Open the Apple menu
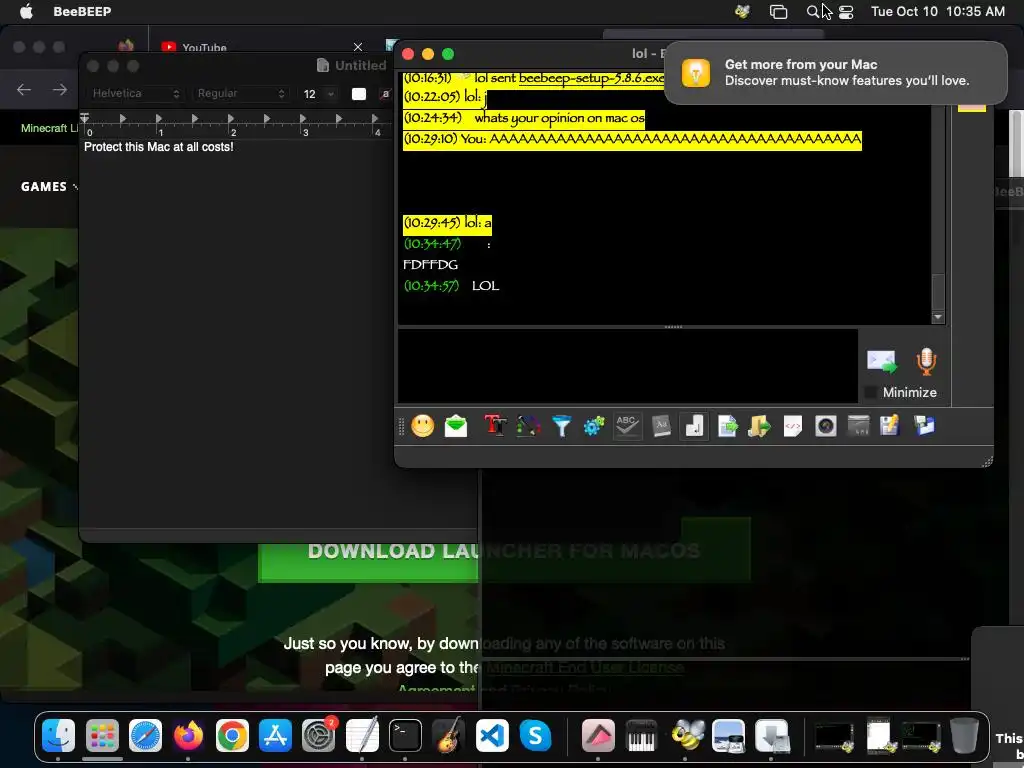 pos(26,11)
